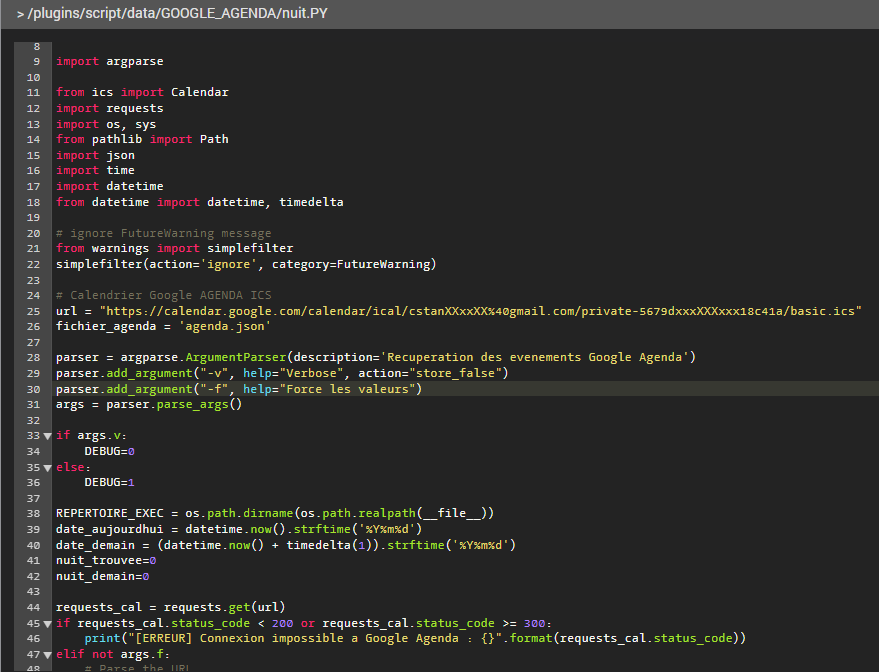Viewport: 879px width, 672px height.
Task: Collapse the 'elif not args.f:' block at line 47
Action: tap(48, 655)
